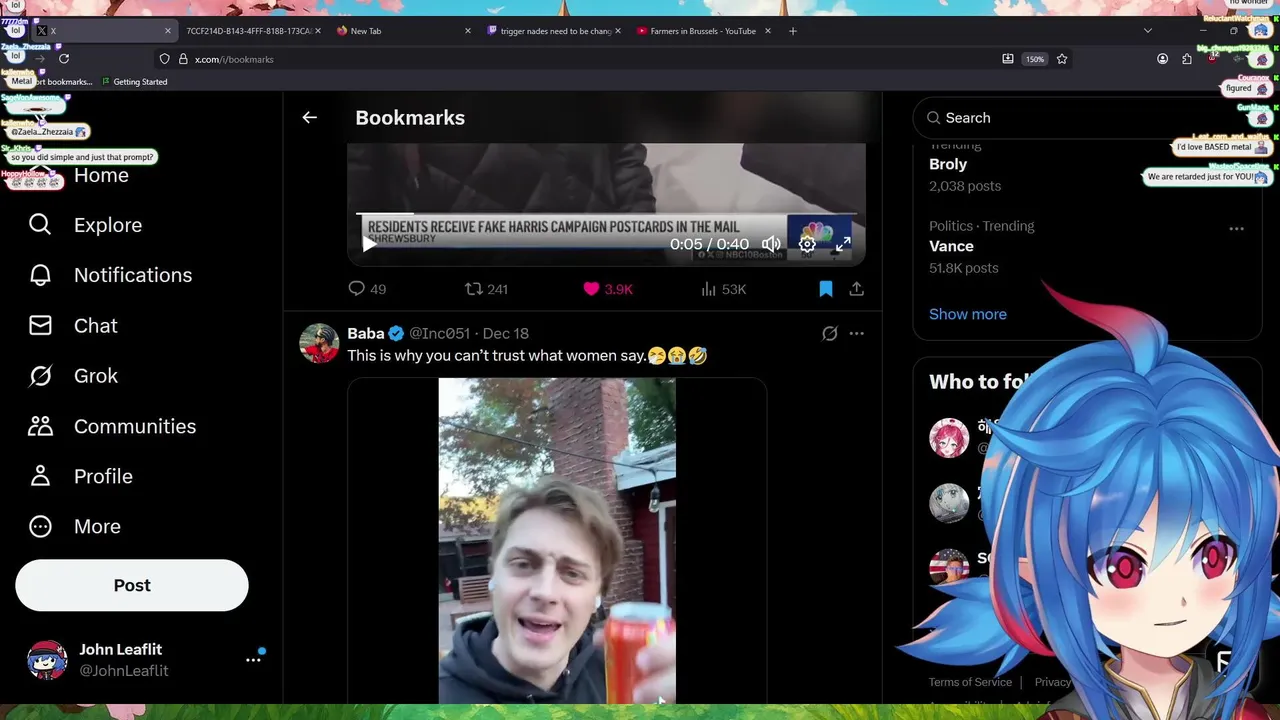Toggle reader or install page icon

point(1008,59)
